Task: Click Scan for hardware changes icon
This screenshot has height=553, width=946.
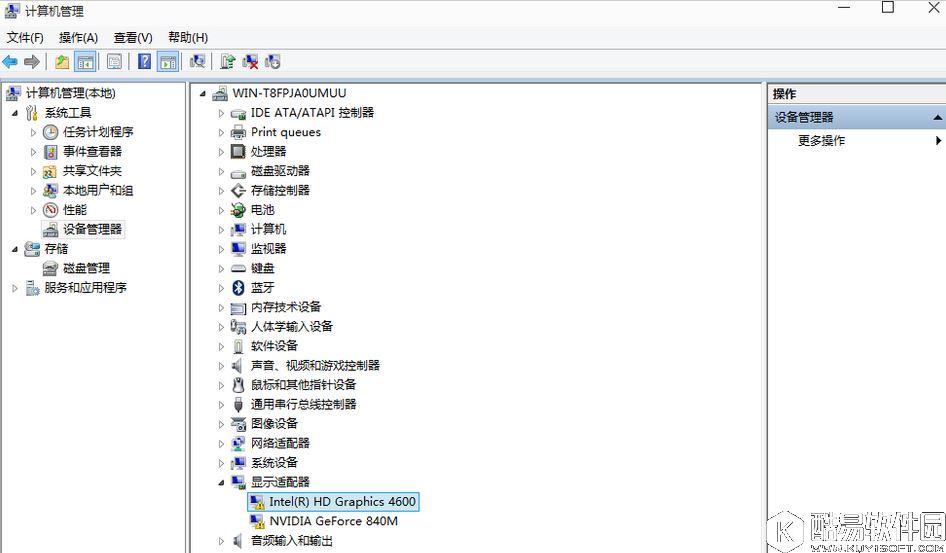Action: (x=197, y=62)
